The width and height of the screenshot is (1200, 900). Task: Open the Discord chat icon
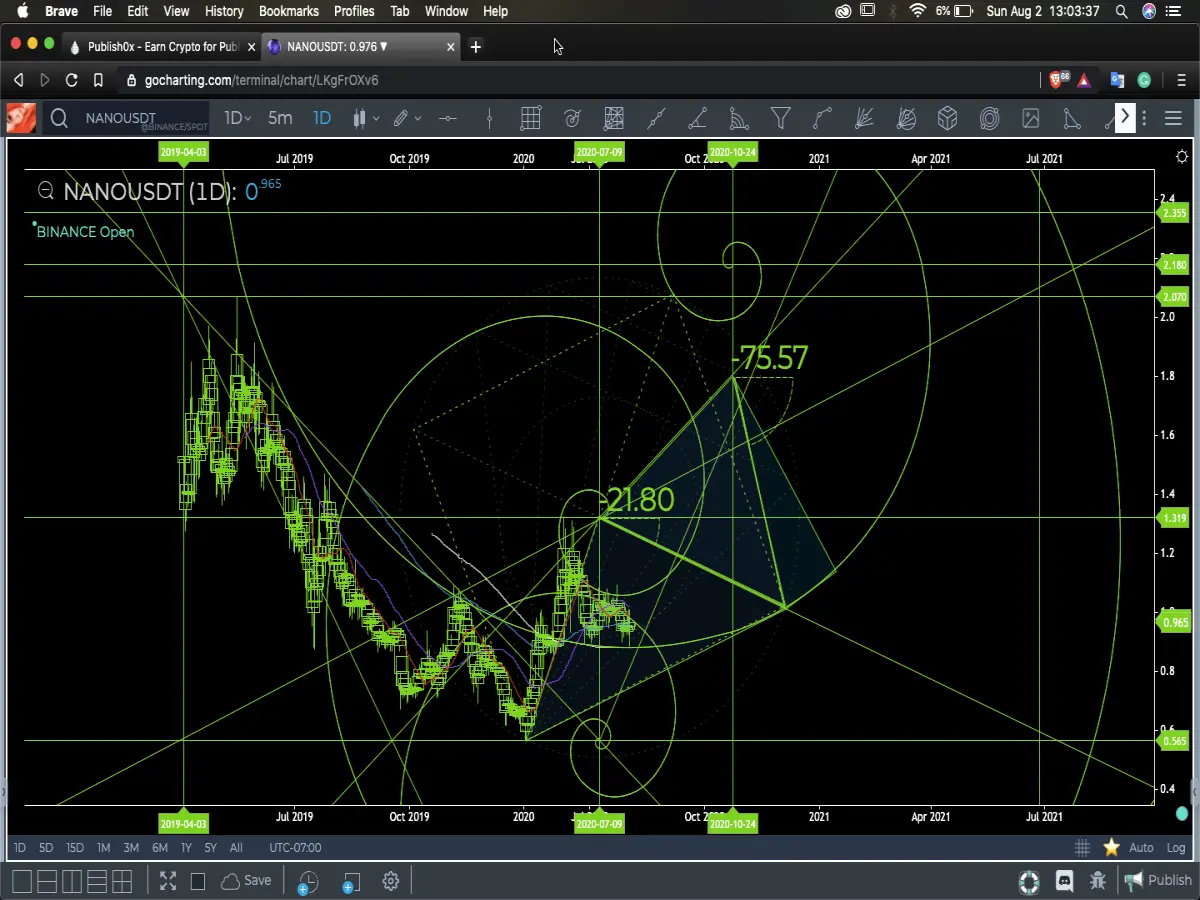[x=1064, y=881]
